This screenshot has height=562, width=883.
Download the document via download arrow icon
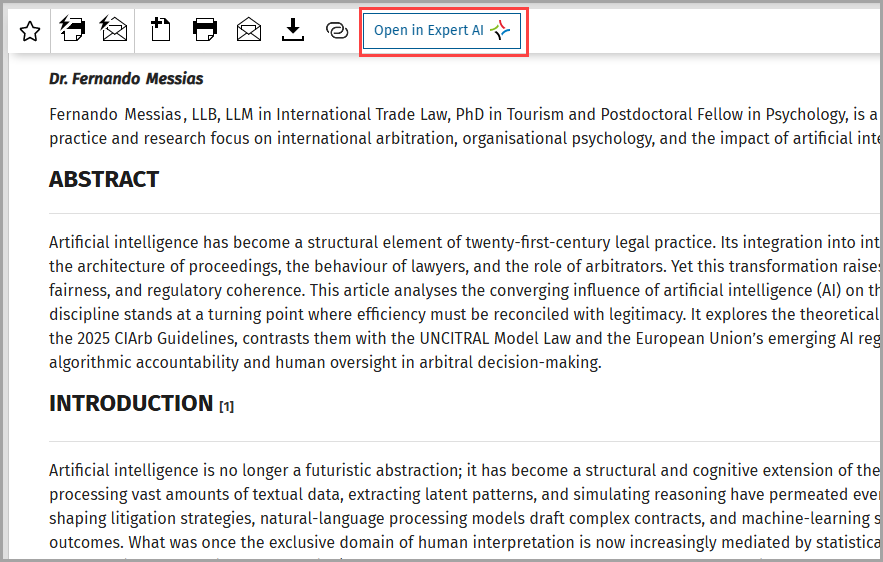[x=293, y=30]
